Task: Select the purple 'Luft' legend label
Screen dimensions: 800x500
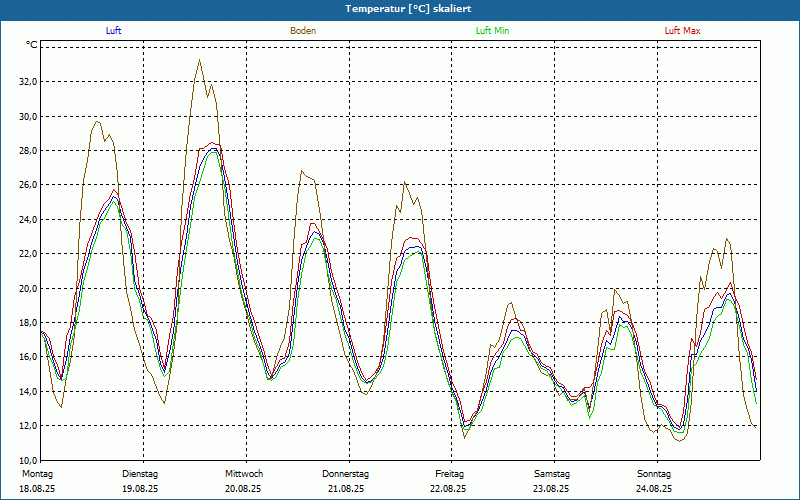Action: (x=114, y=31)
